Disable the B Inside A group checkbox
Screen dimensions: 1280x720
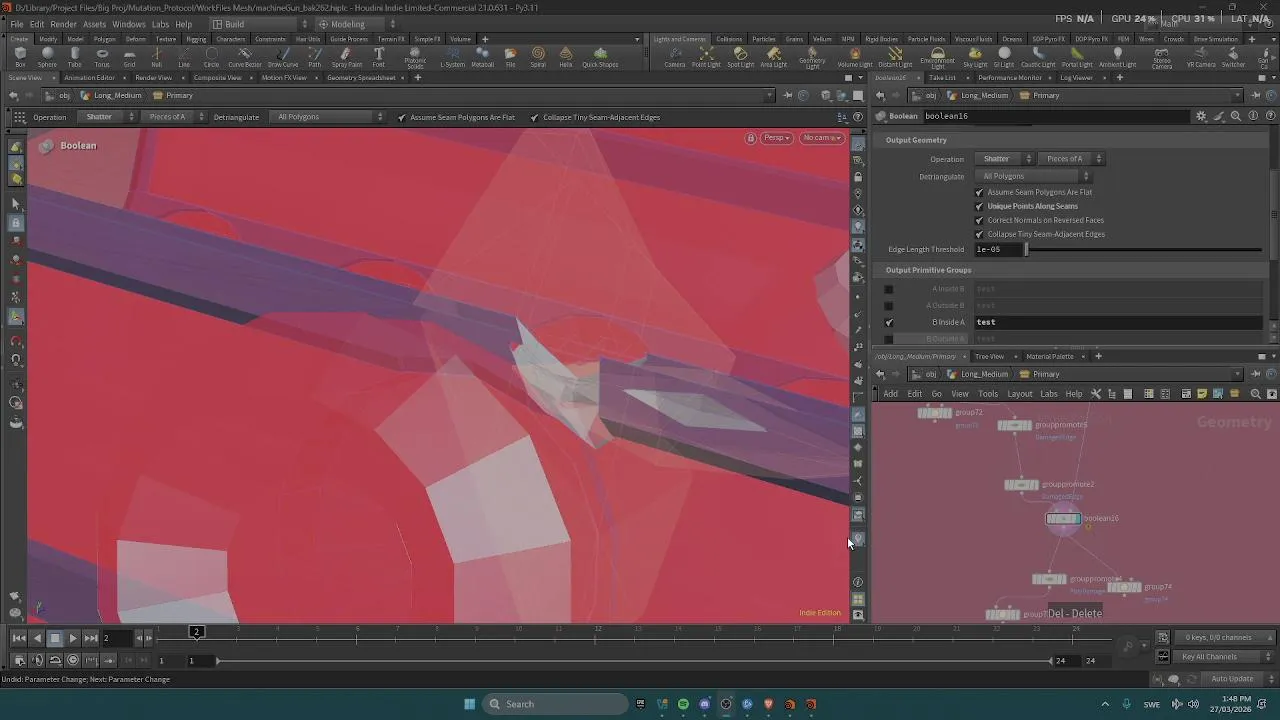(x=889, y=322)
